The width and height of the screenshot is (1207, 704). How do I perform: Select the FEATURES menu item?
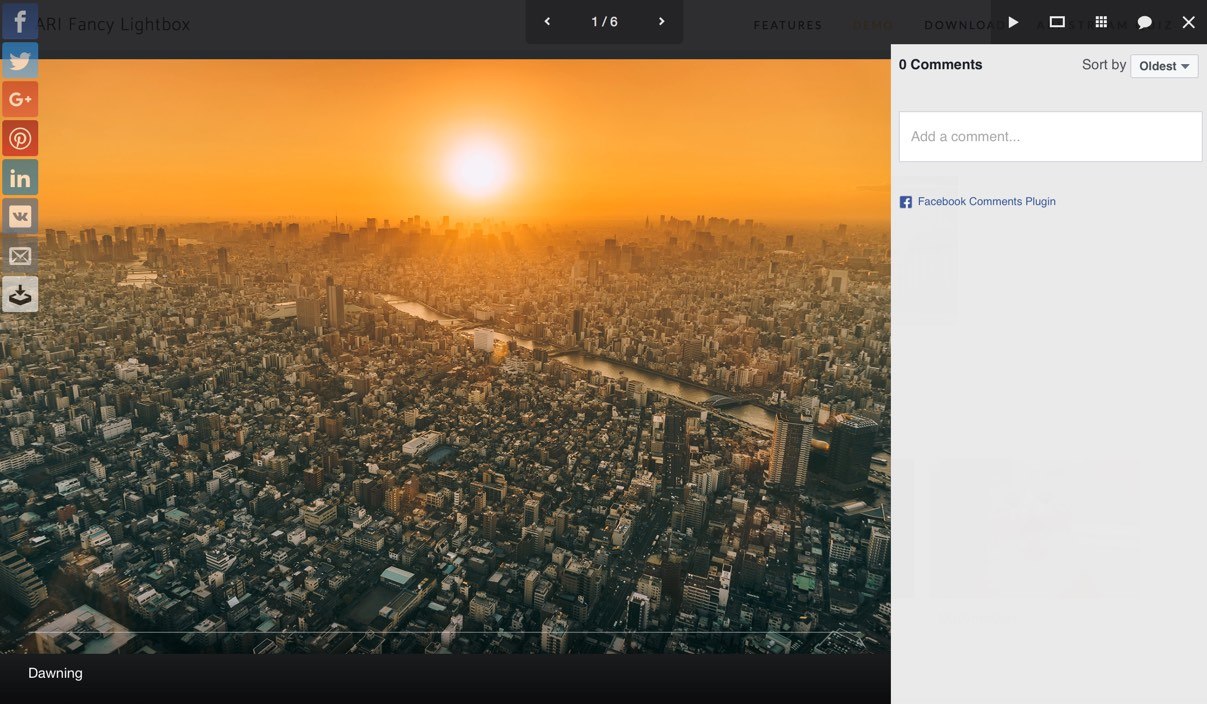point(787,25)
